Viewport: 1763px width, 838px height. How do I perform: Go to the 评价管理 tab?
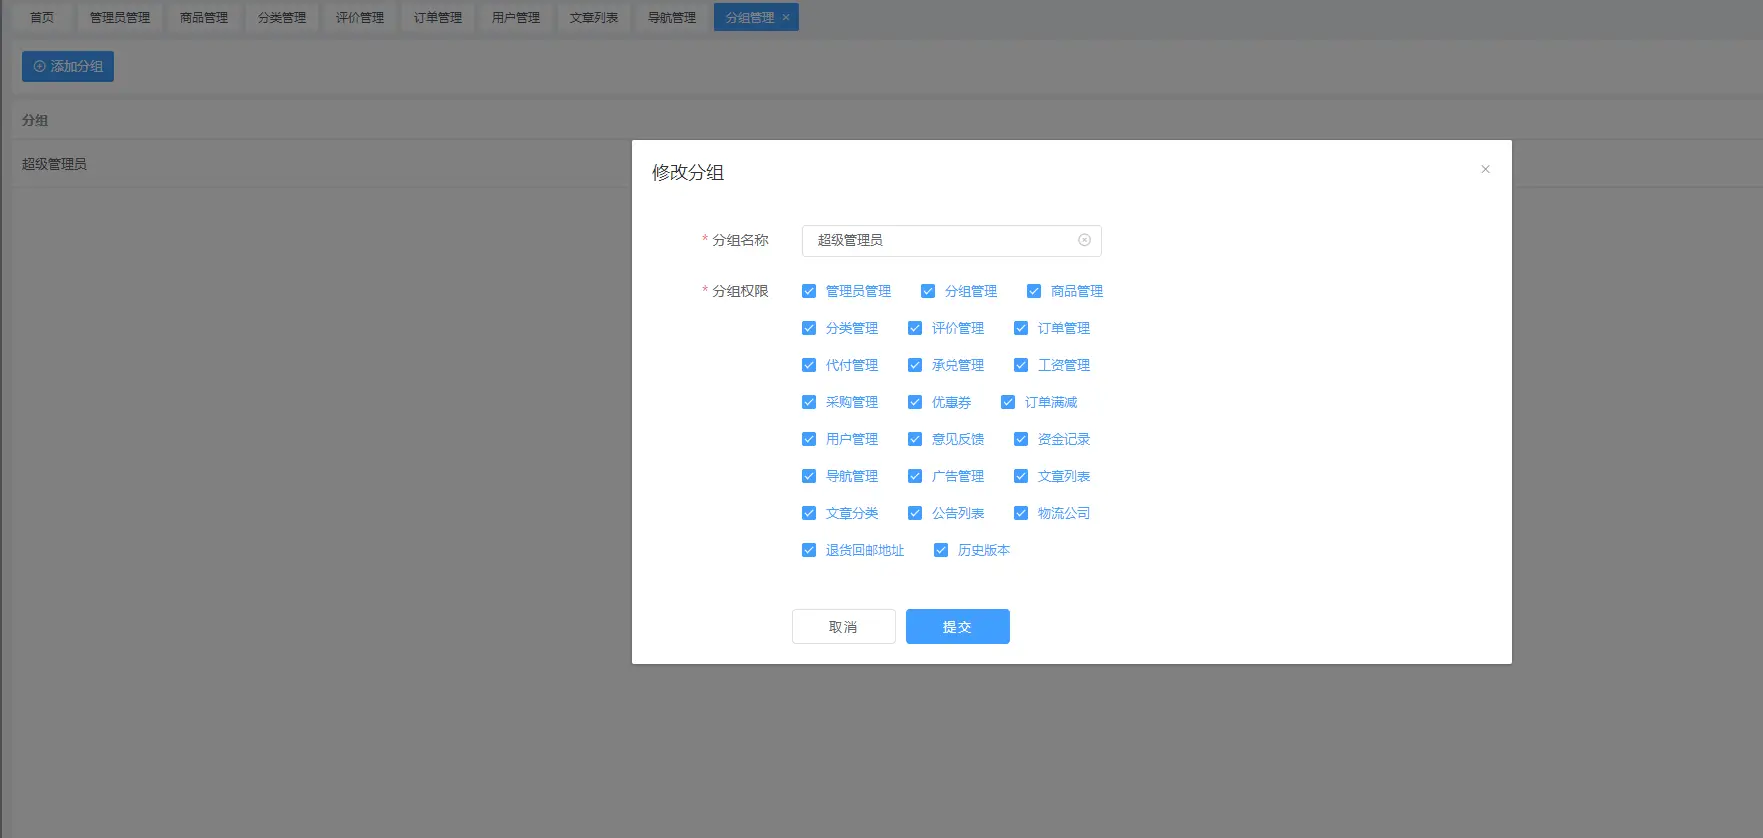(360, 17)
